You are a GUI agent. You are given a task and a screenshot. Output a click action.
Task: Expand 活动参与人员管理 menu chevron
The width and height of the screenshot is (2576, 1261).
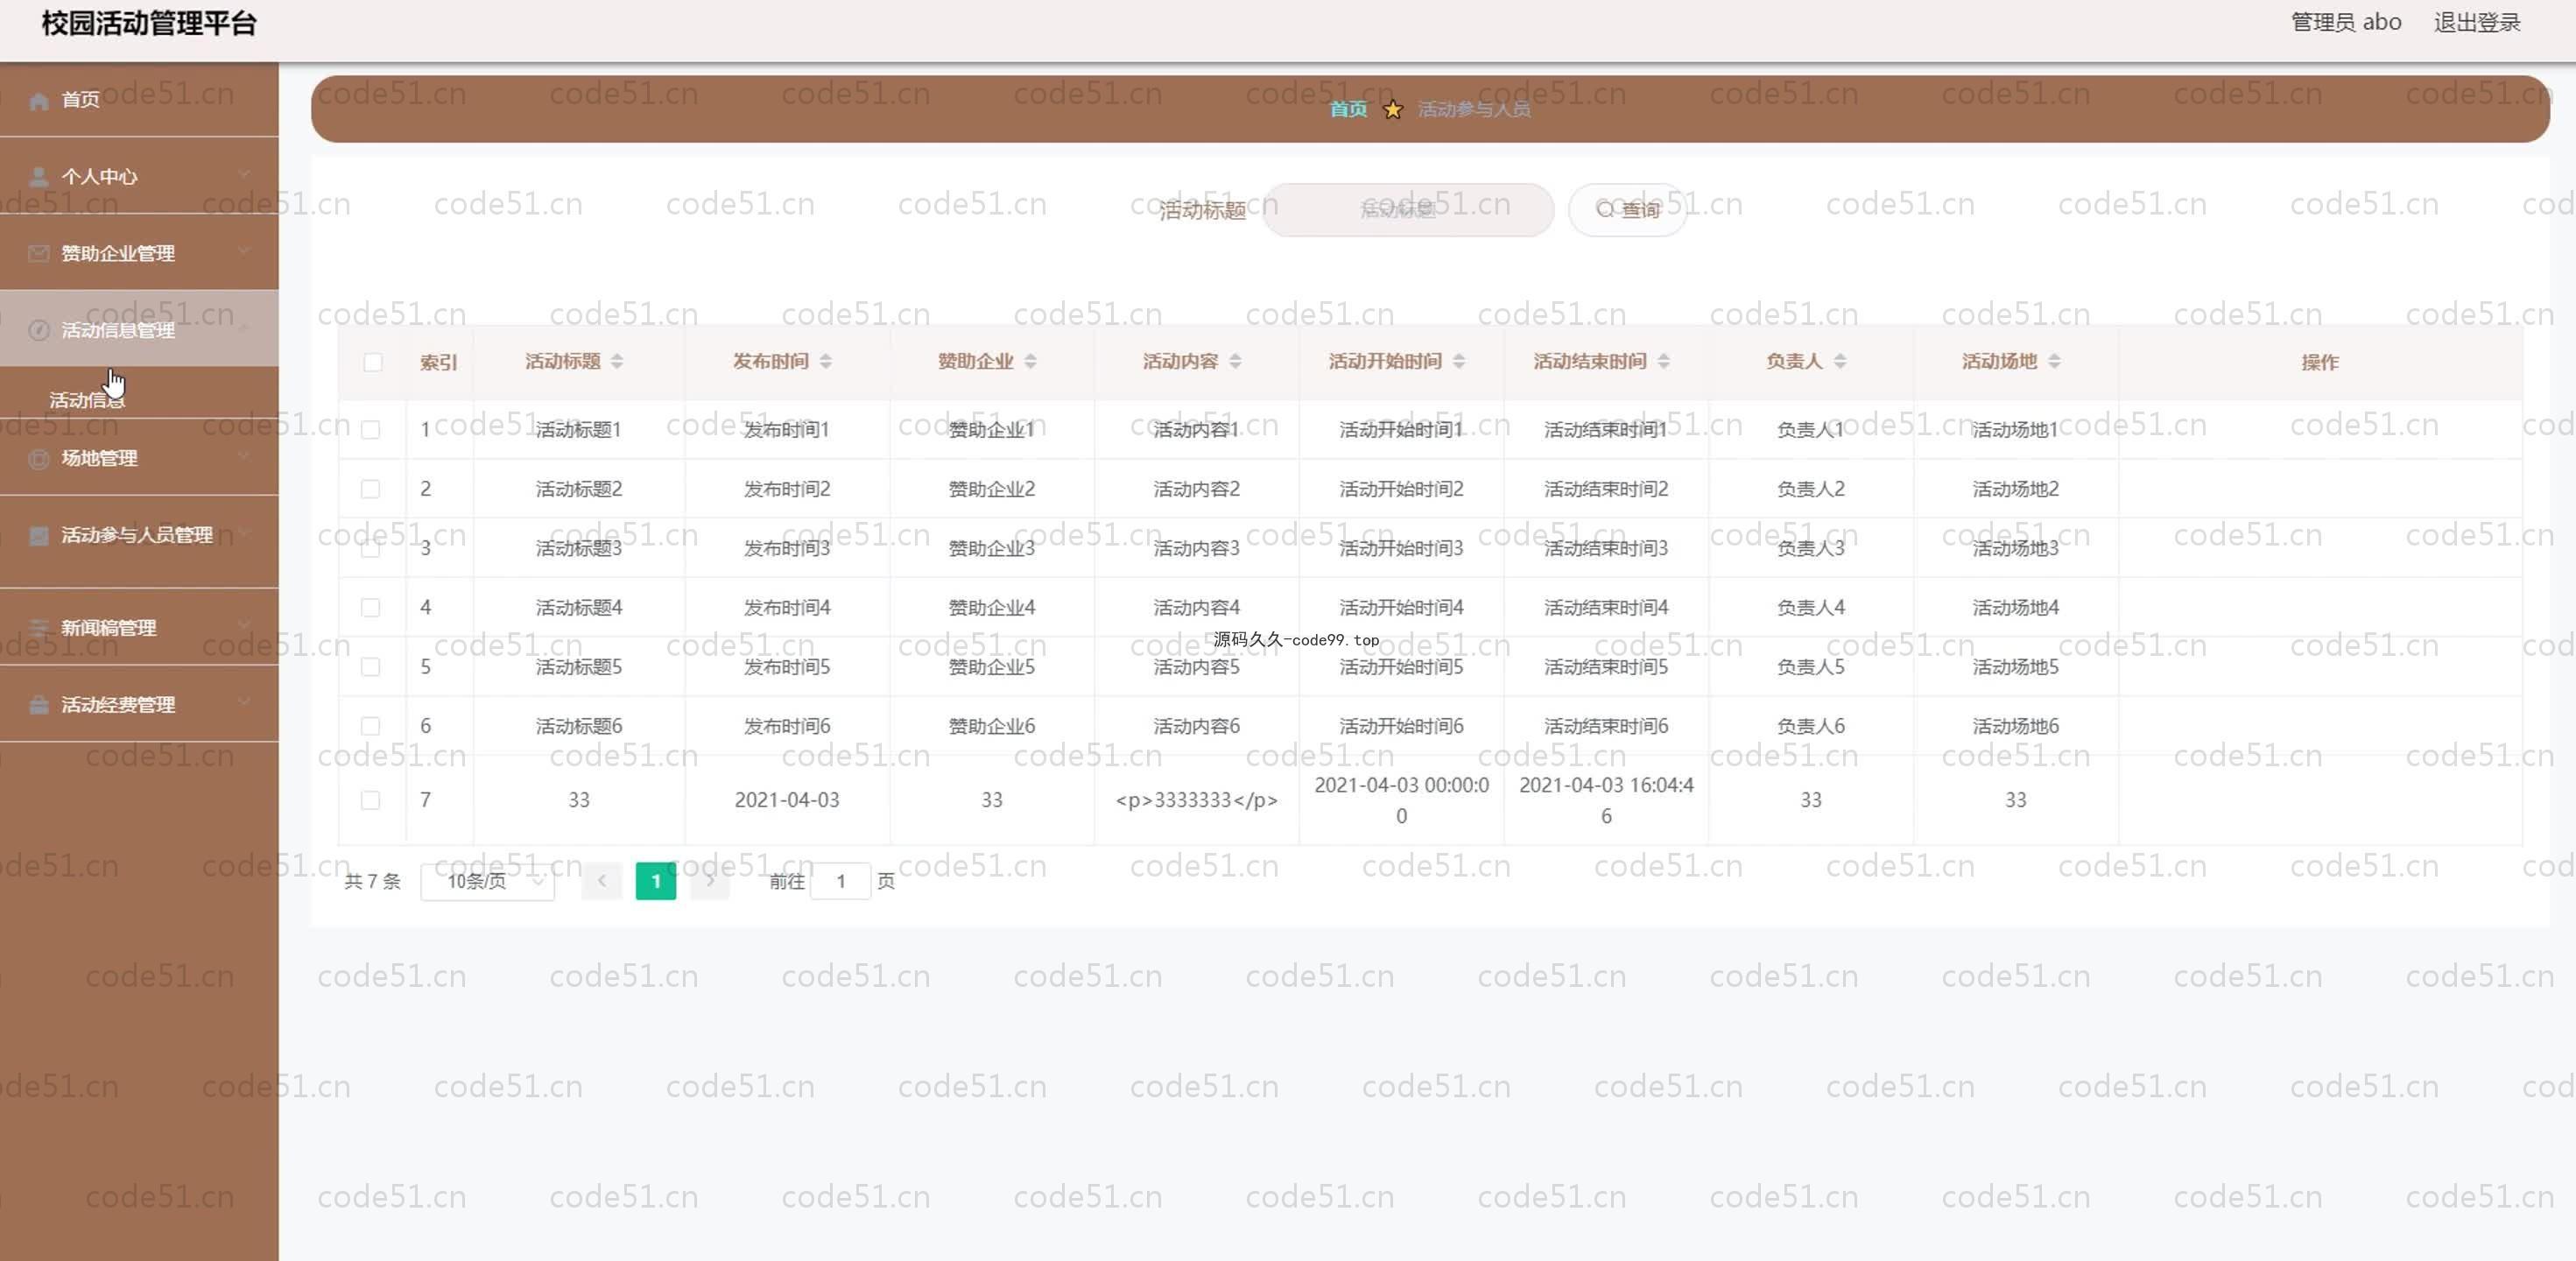(x=244, y=534)
